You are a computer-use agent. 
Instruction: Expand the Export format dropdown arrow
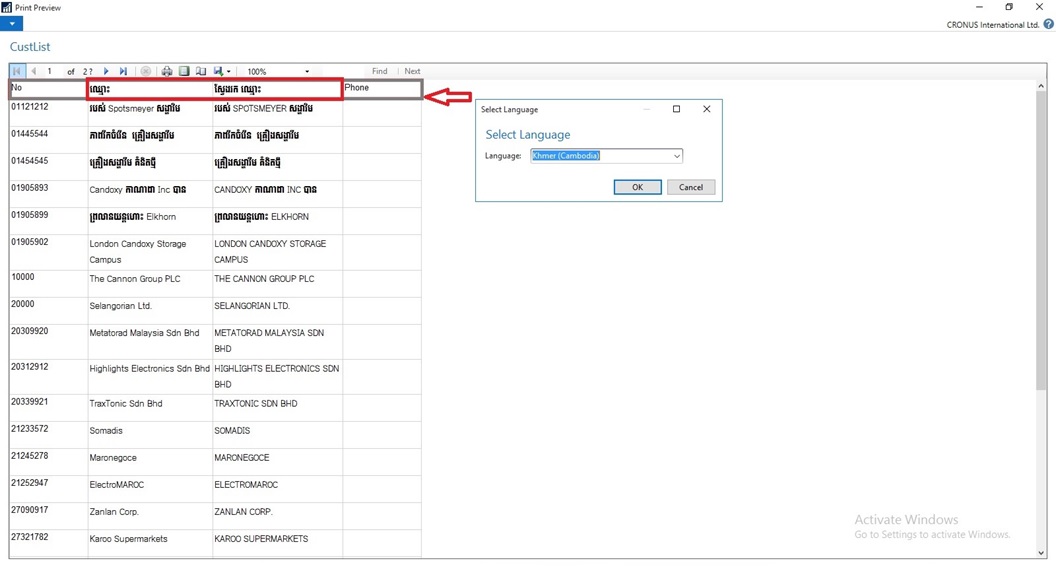(x=229, y=72)
